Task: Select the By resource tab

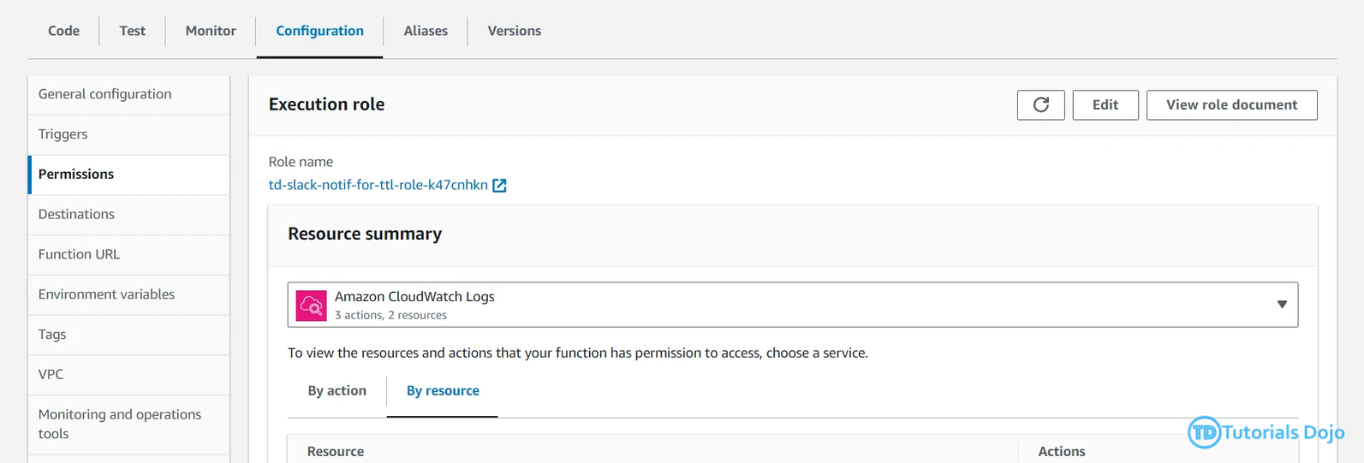Action: tap(443, 391)
